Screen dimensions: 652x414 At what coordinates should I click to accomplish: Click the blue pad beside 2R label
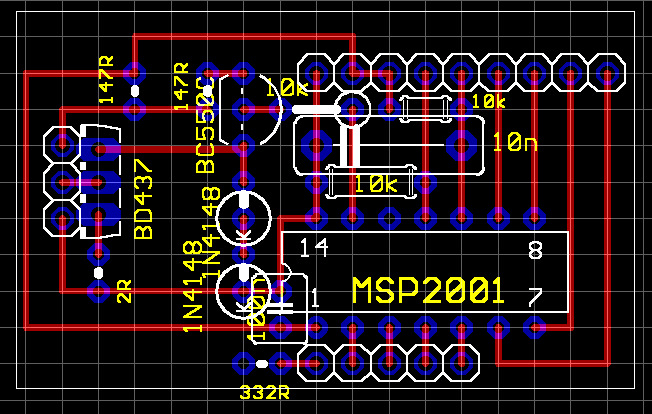click(x=98, y=291)
